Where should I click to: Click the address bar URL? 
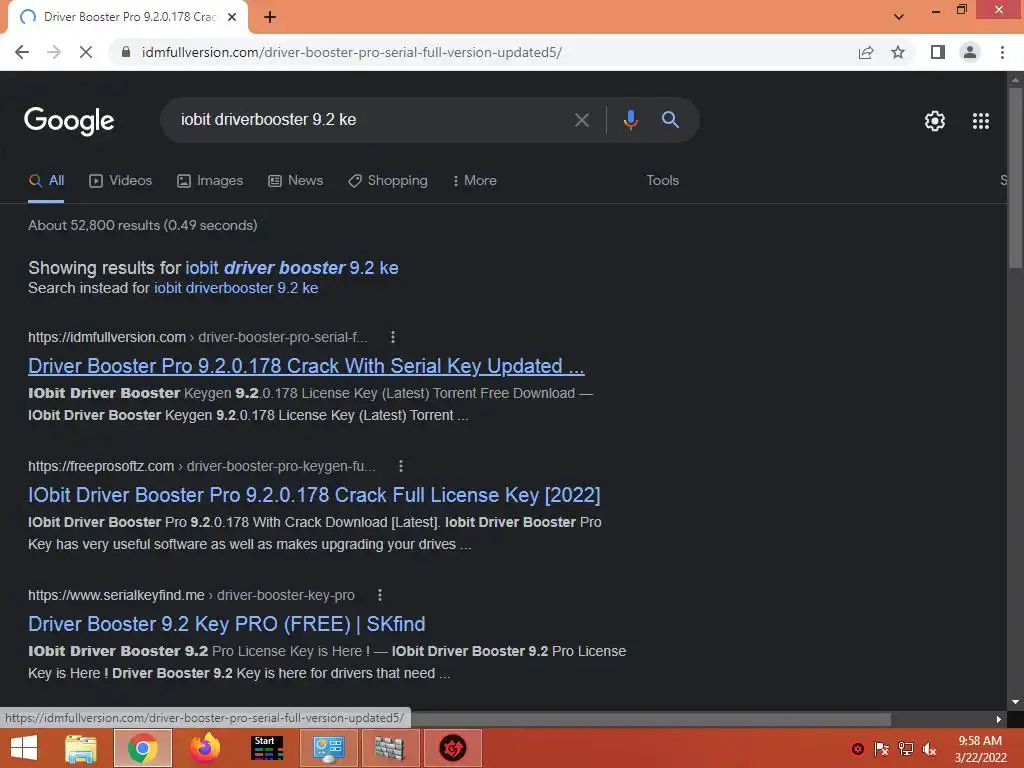[x=351, y=52]
